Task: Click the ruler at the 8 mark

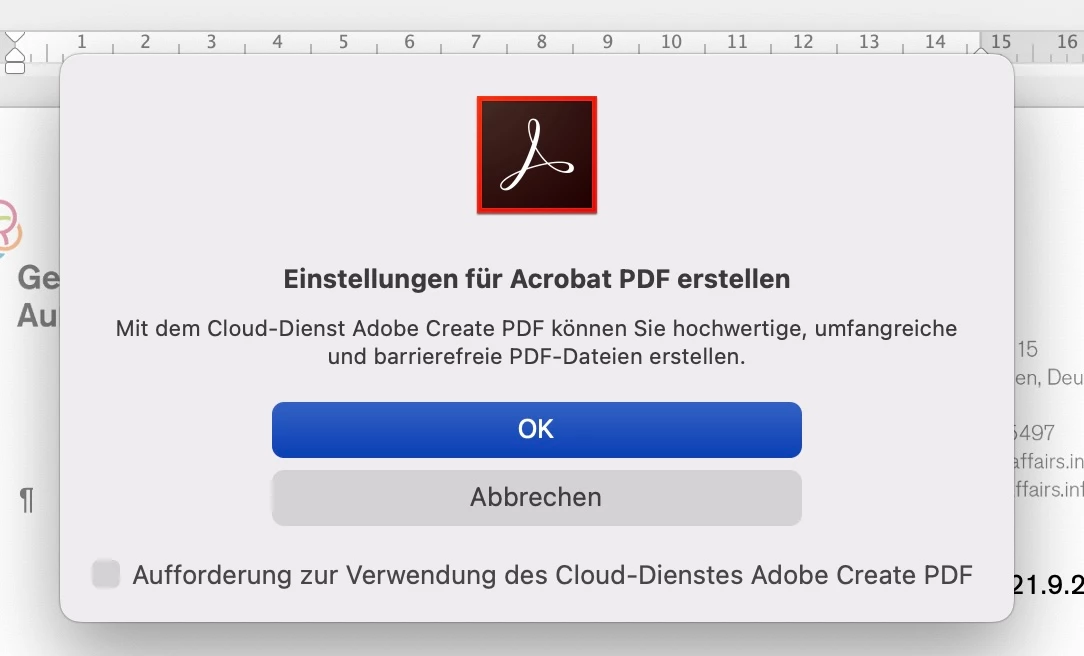Action: [x=542, y=42]
